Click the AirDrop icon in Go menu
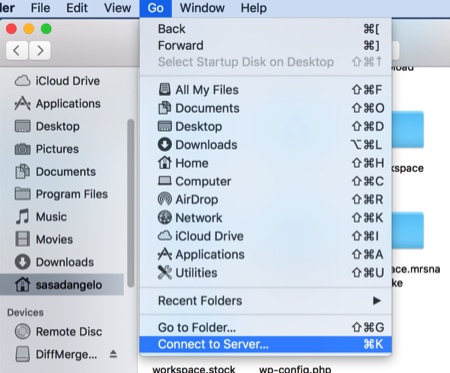This screenshot has width=450, height=373. [165, 199]
